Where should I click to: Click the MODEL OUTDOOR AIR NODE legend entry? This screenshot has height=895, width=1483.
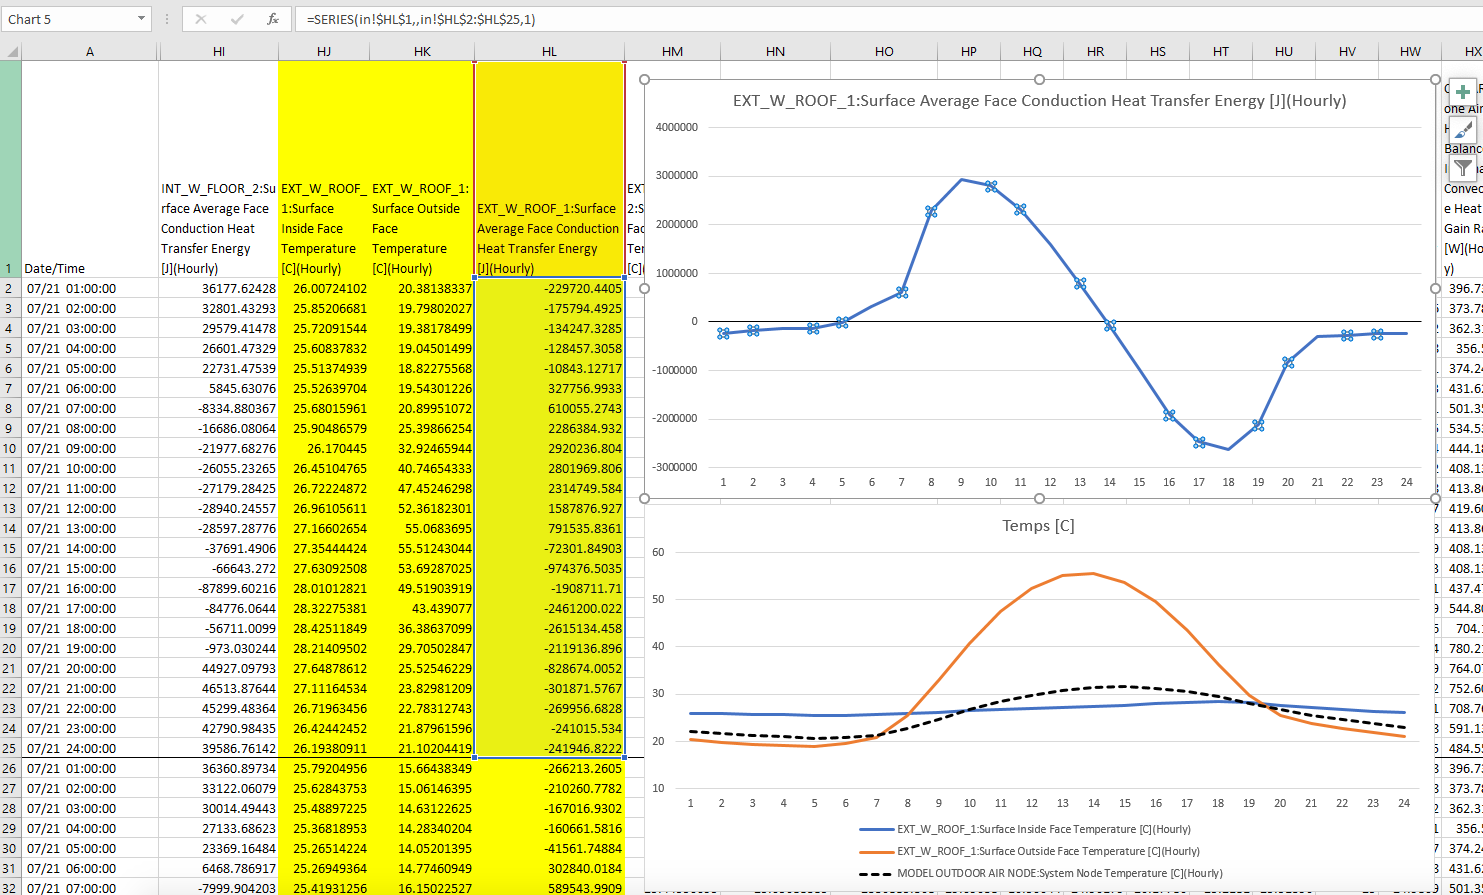pyautogui.click(x=1040, y=873)
